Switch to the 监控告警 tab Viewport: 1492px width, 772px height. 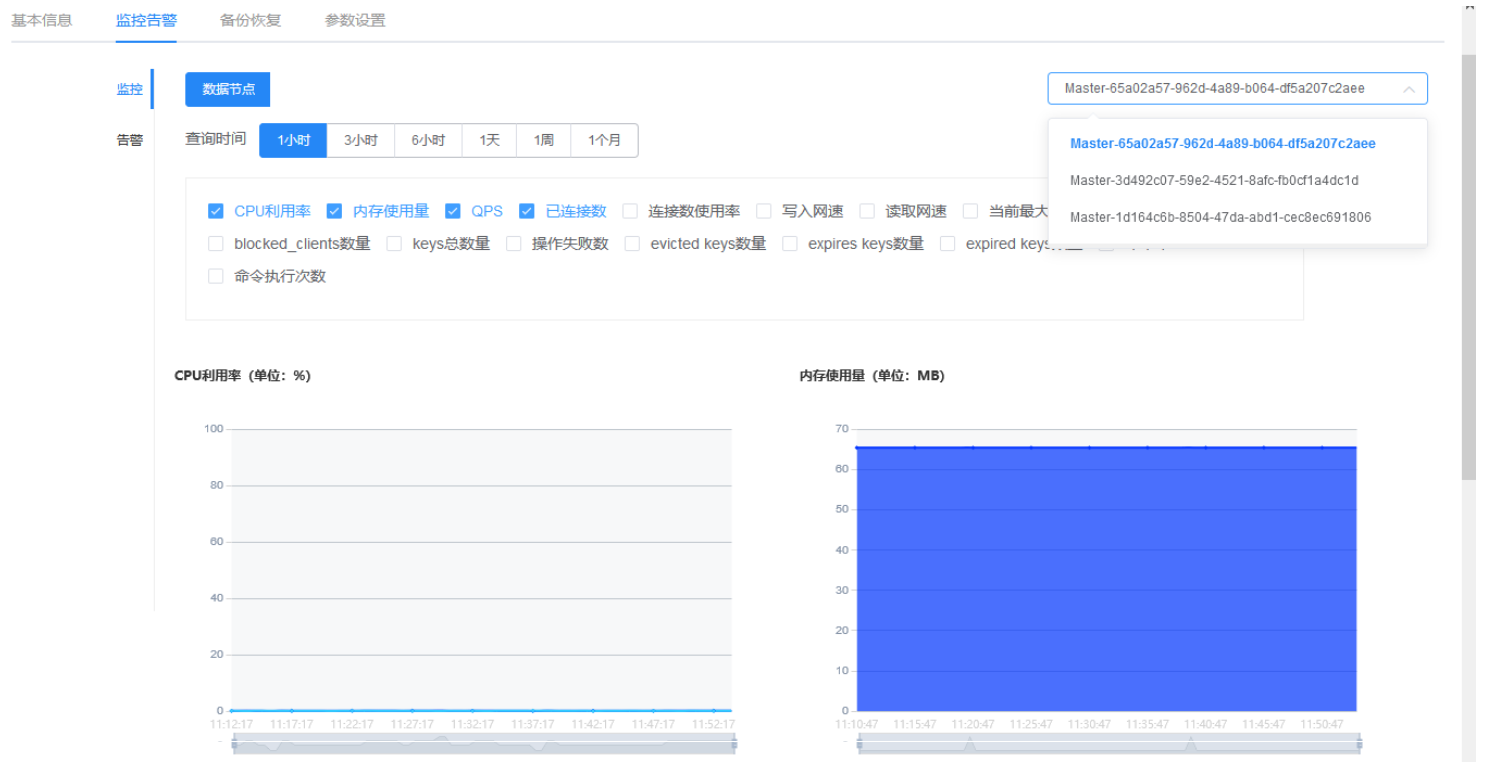tap(146, 20)
